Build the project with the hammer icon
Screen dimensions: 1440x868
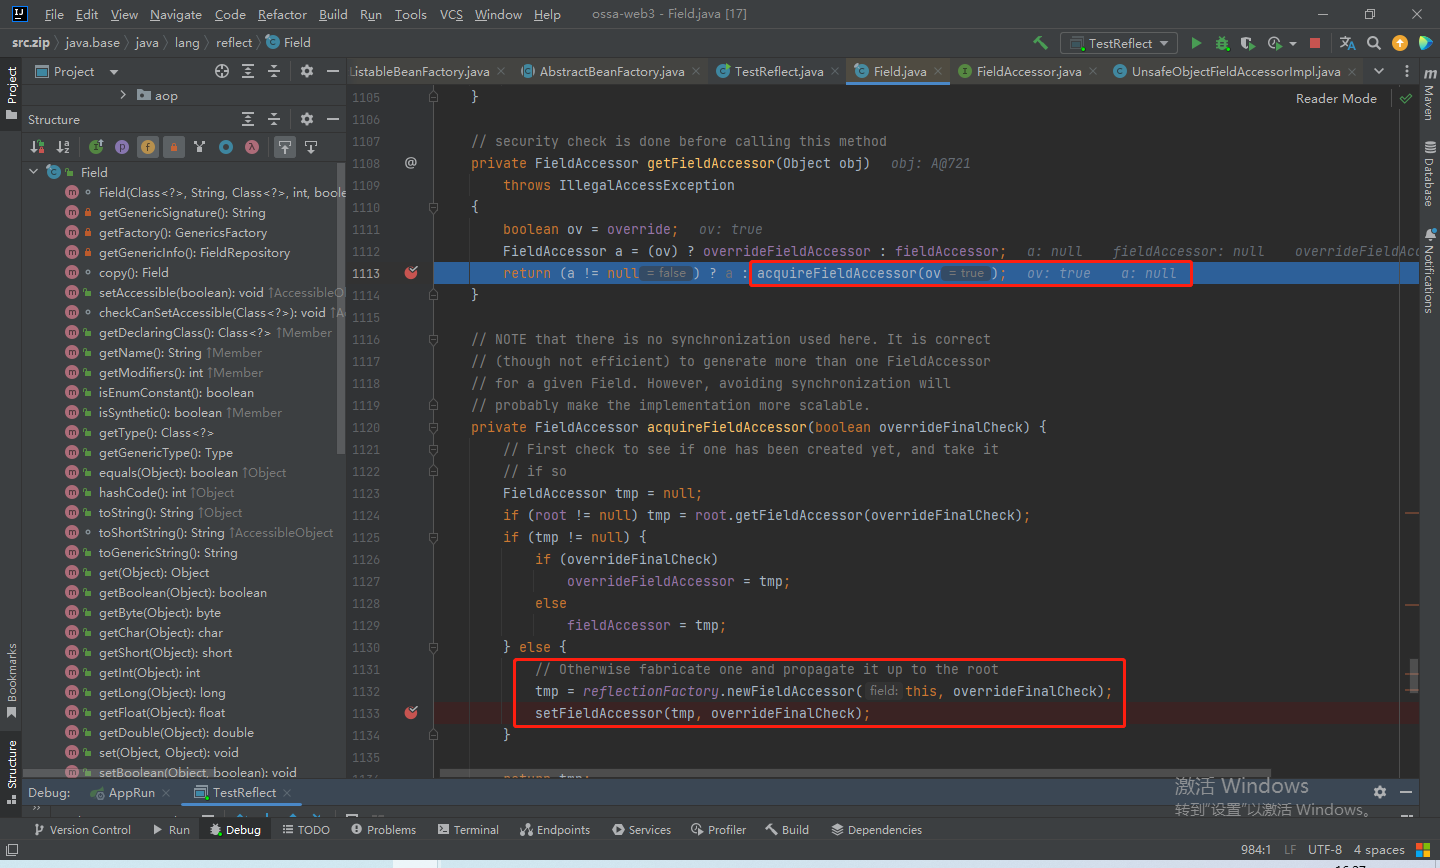[1040, 43]
